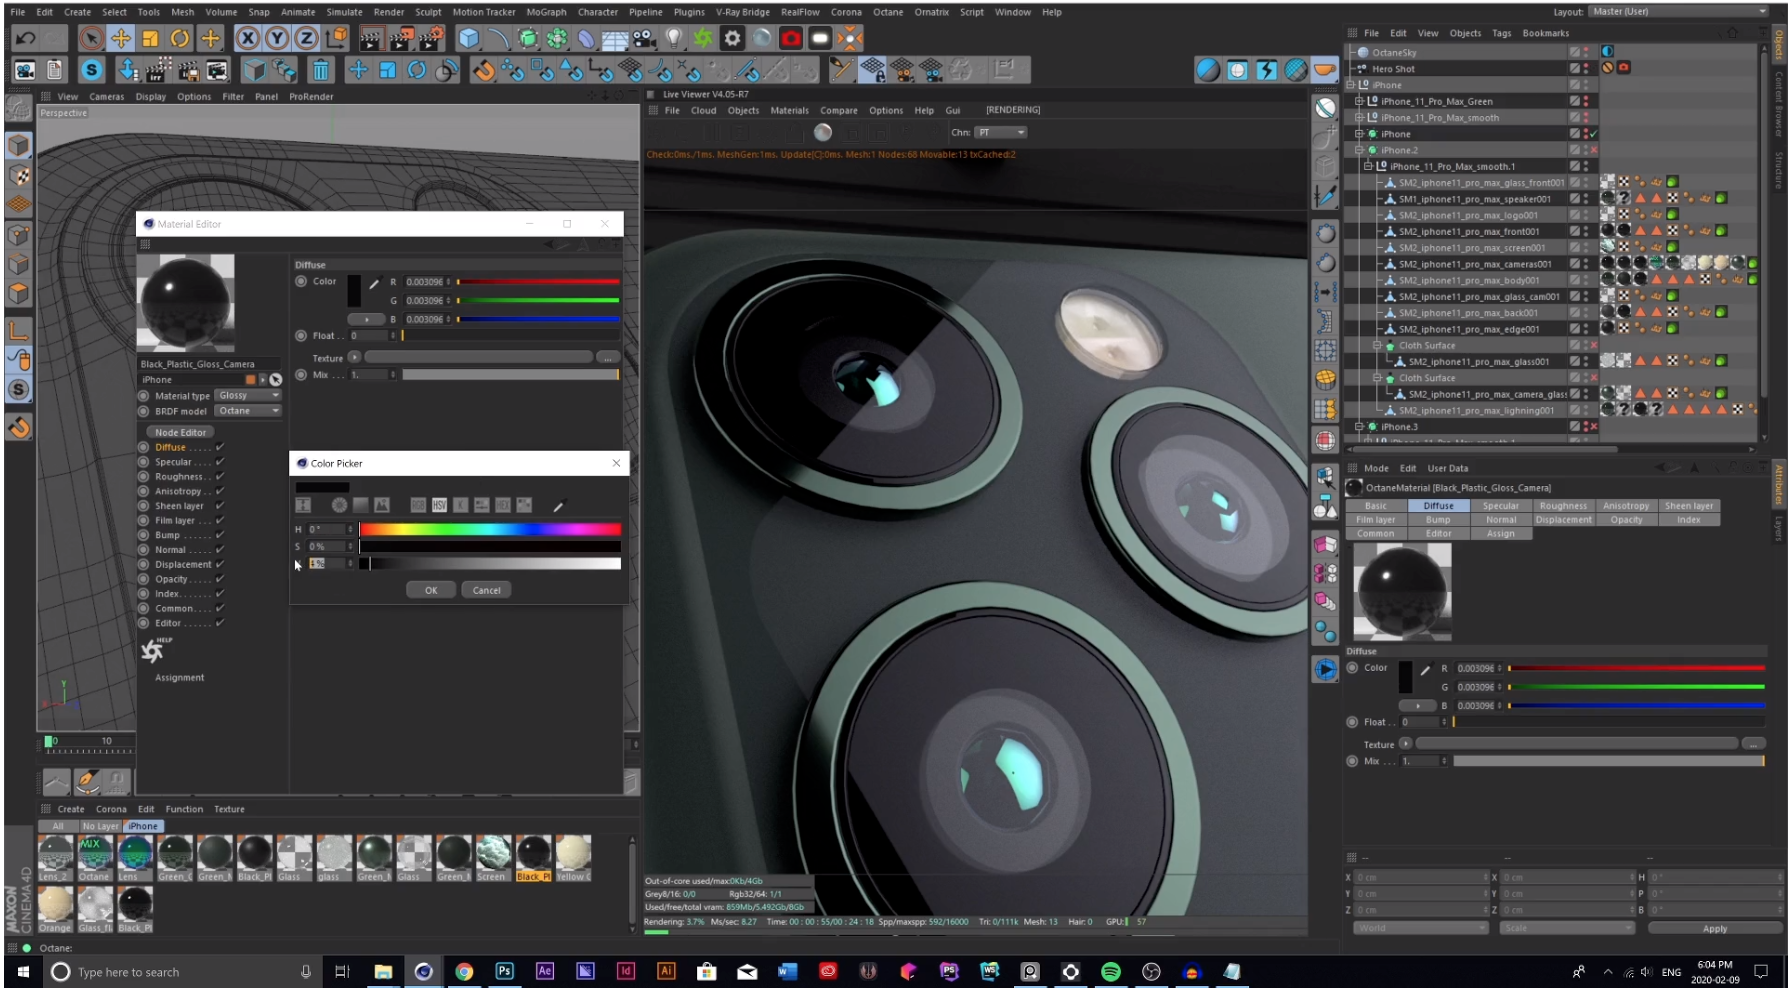Select HSV mode in Color Picker
The image size is (1790, 990).
coord(439,506)
